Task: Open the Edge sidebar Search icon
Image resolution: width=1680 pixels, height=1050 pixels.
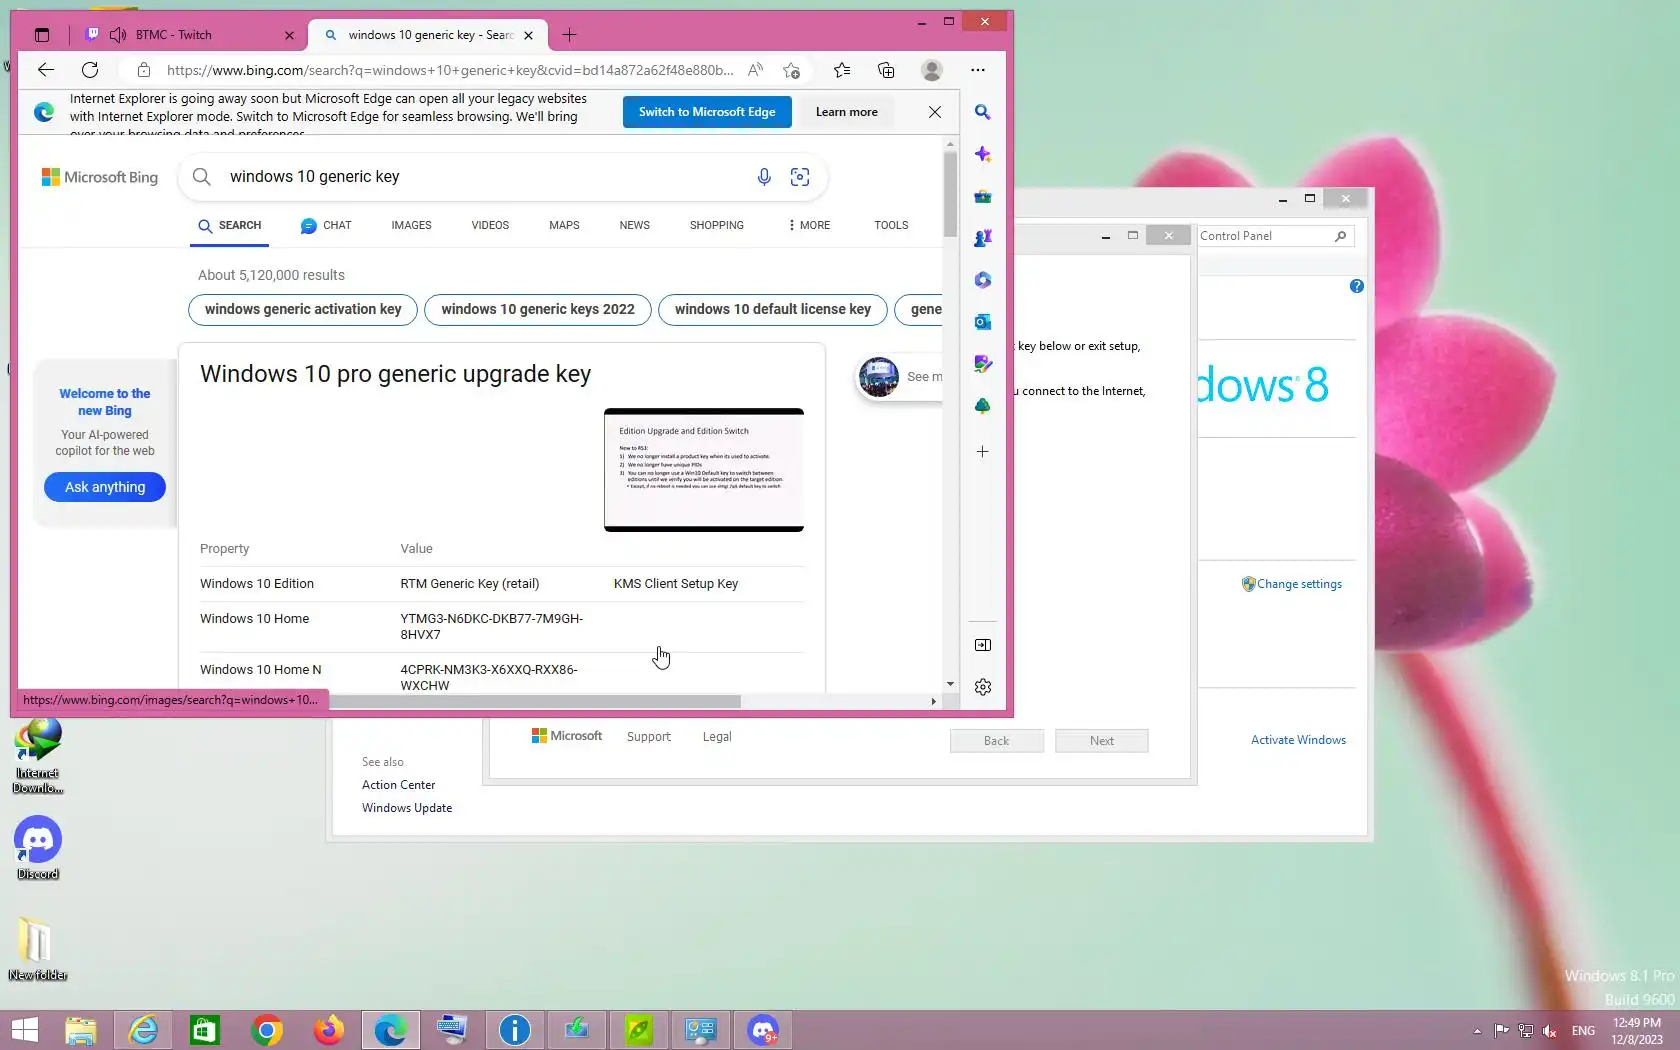Action: (983, 112)
